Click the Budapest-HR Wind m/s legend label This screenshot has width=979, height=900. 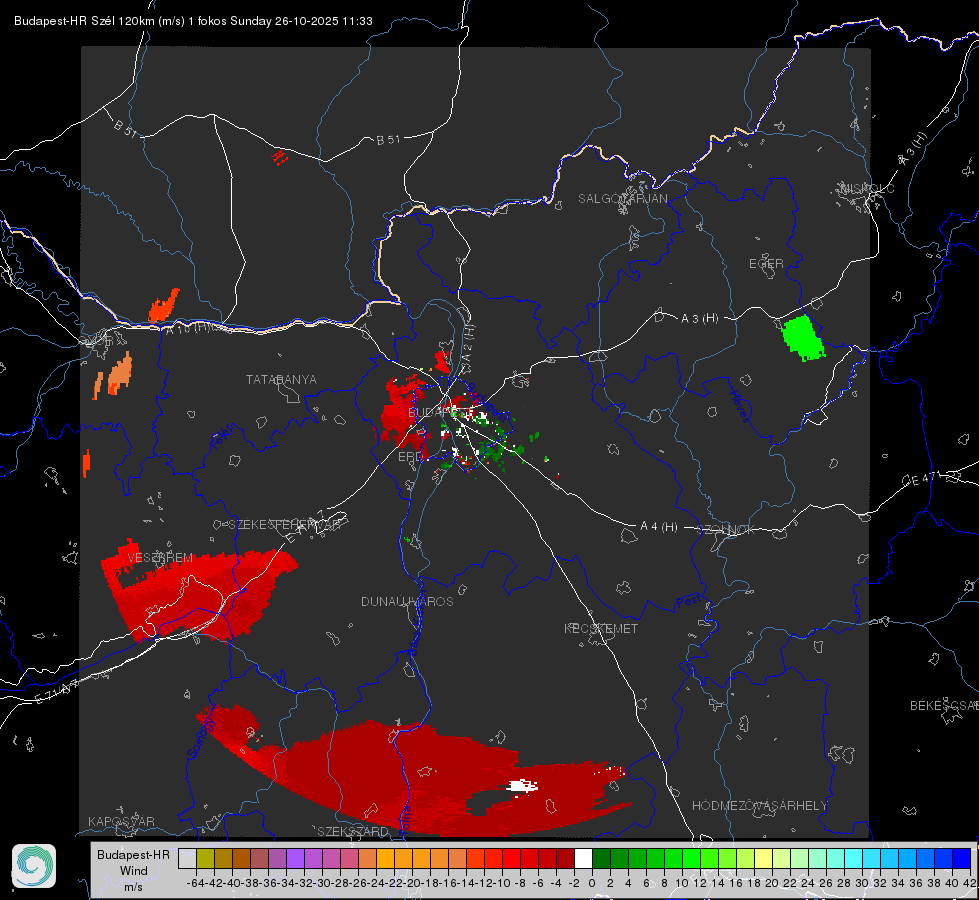[x=134, y=871]
